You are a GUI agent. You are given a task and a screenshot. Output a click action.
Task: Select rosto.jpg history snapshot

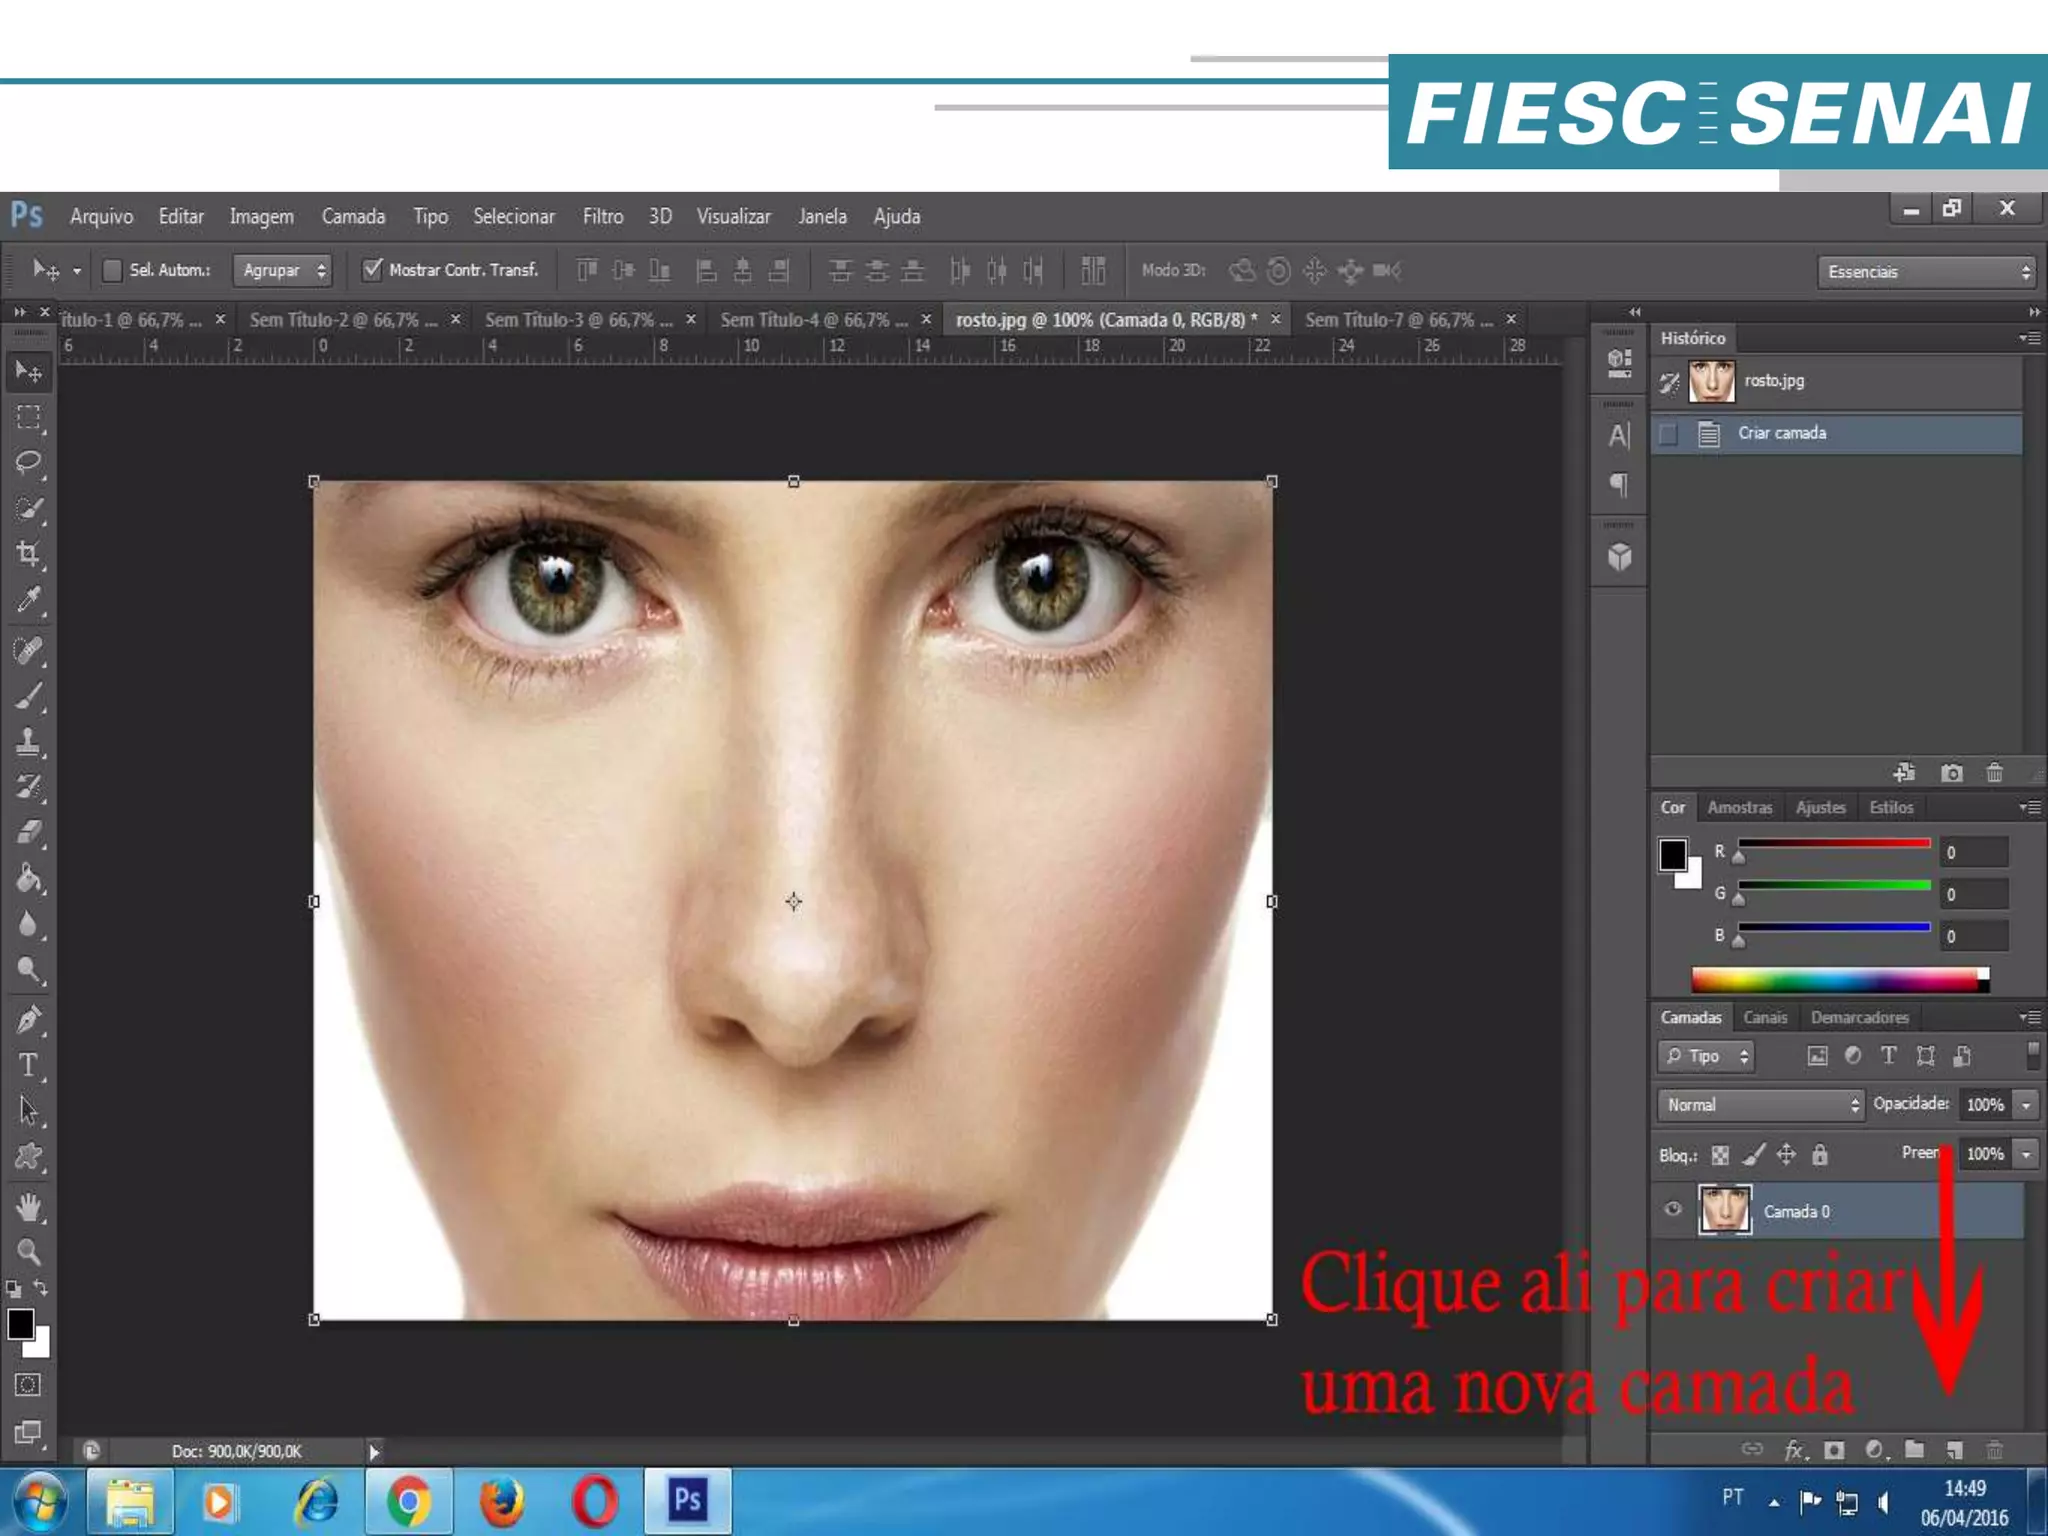(1836, 381)
